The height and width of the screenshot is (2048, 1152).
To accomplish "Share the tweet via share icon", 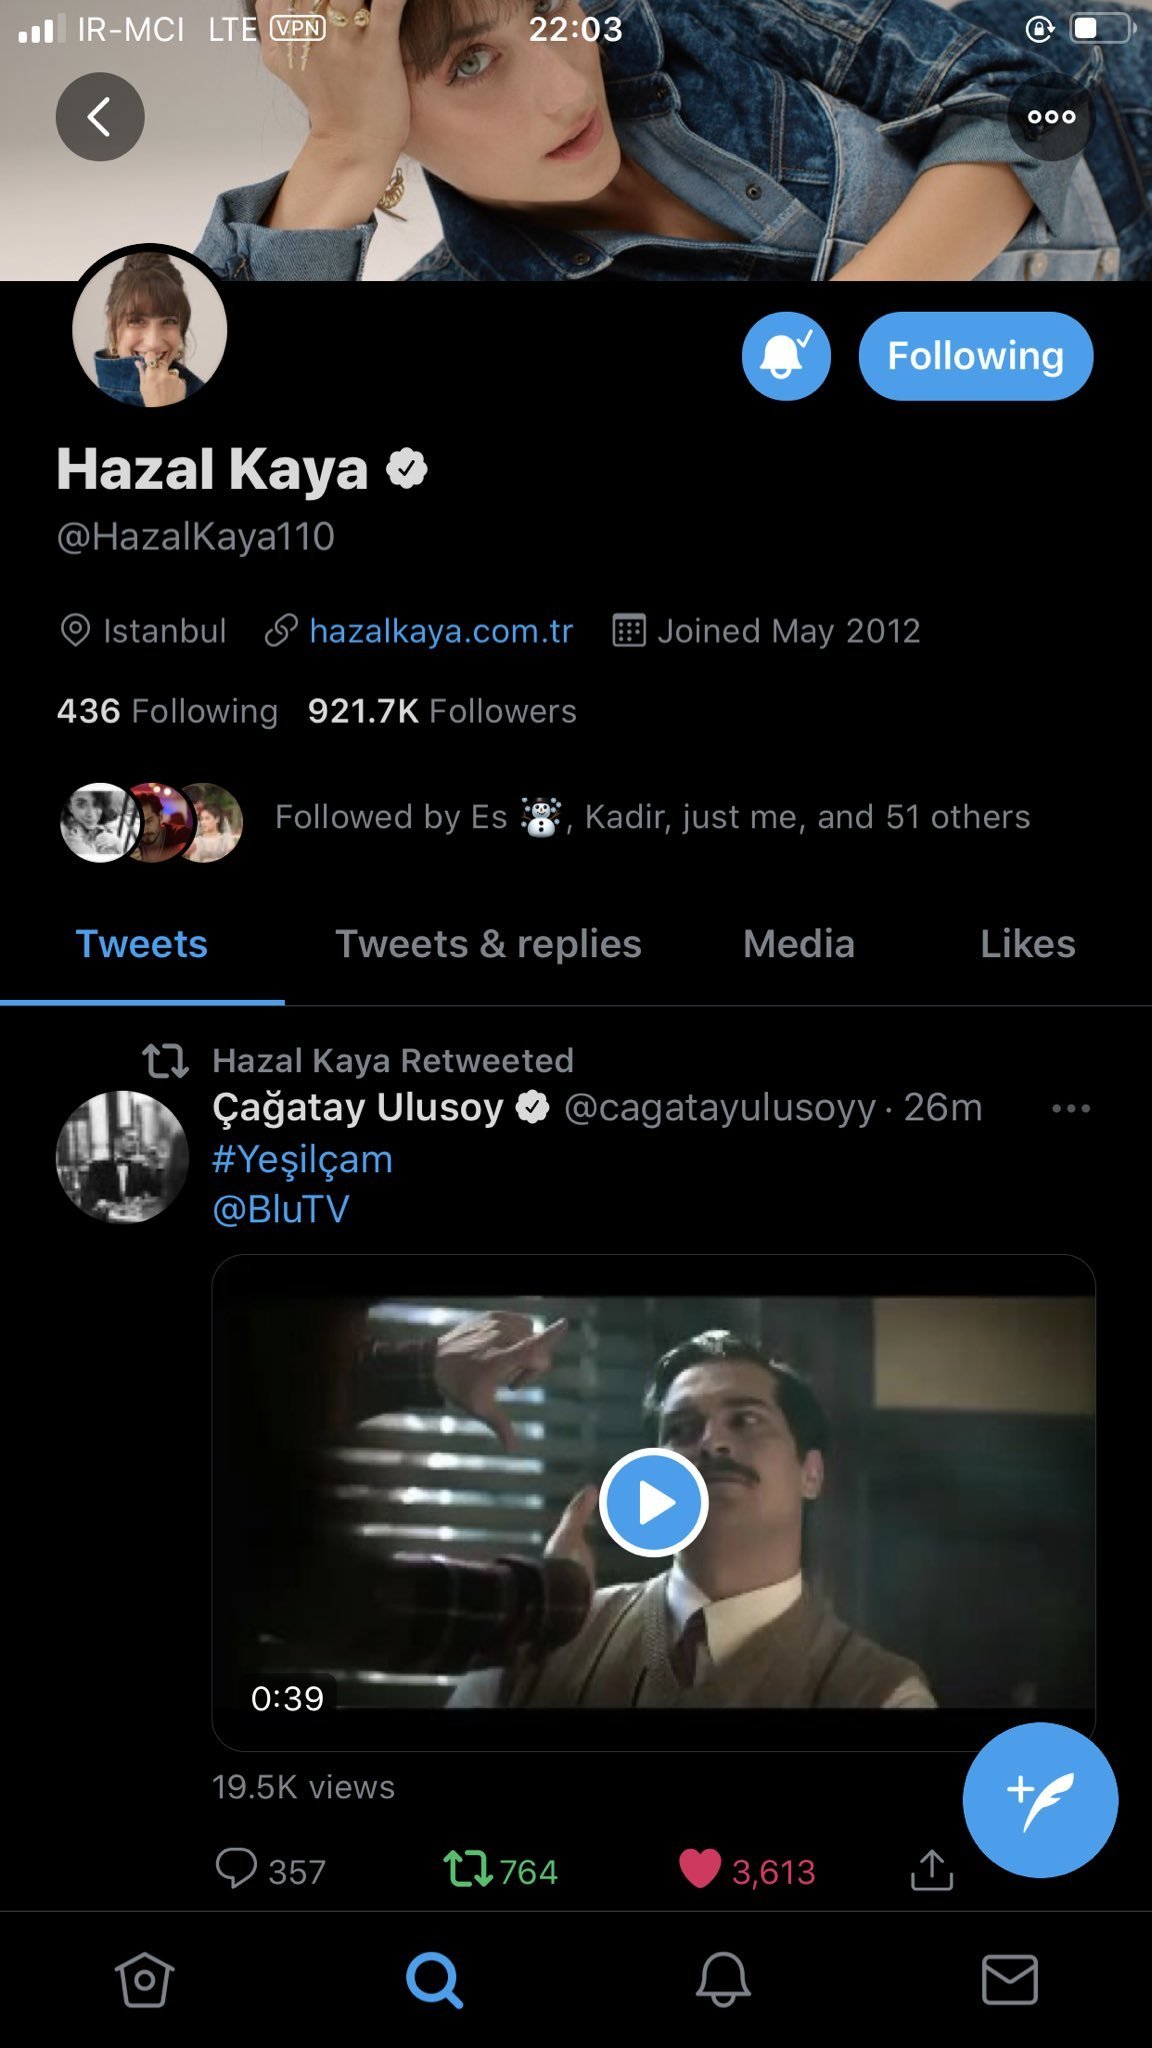I will 931,1869.
